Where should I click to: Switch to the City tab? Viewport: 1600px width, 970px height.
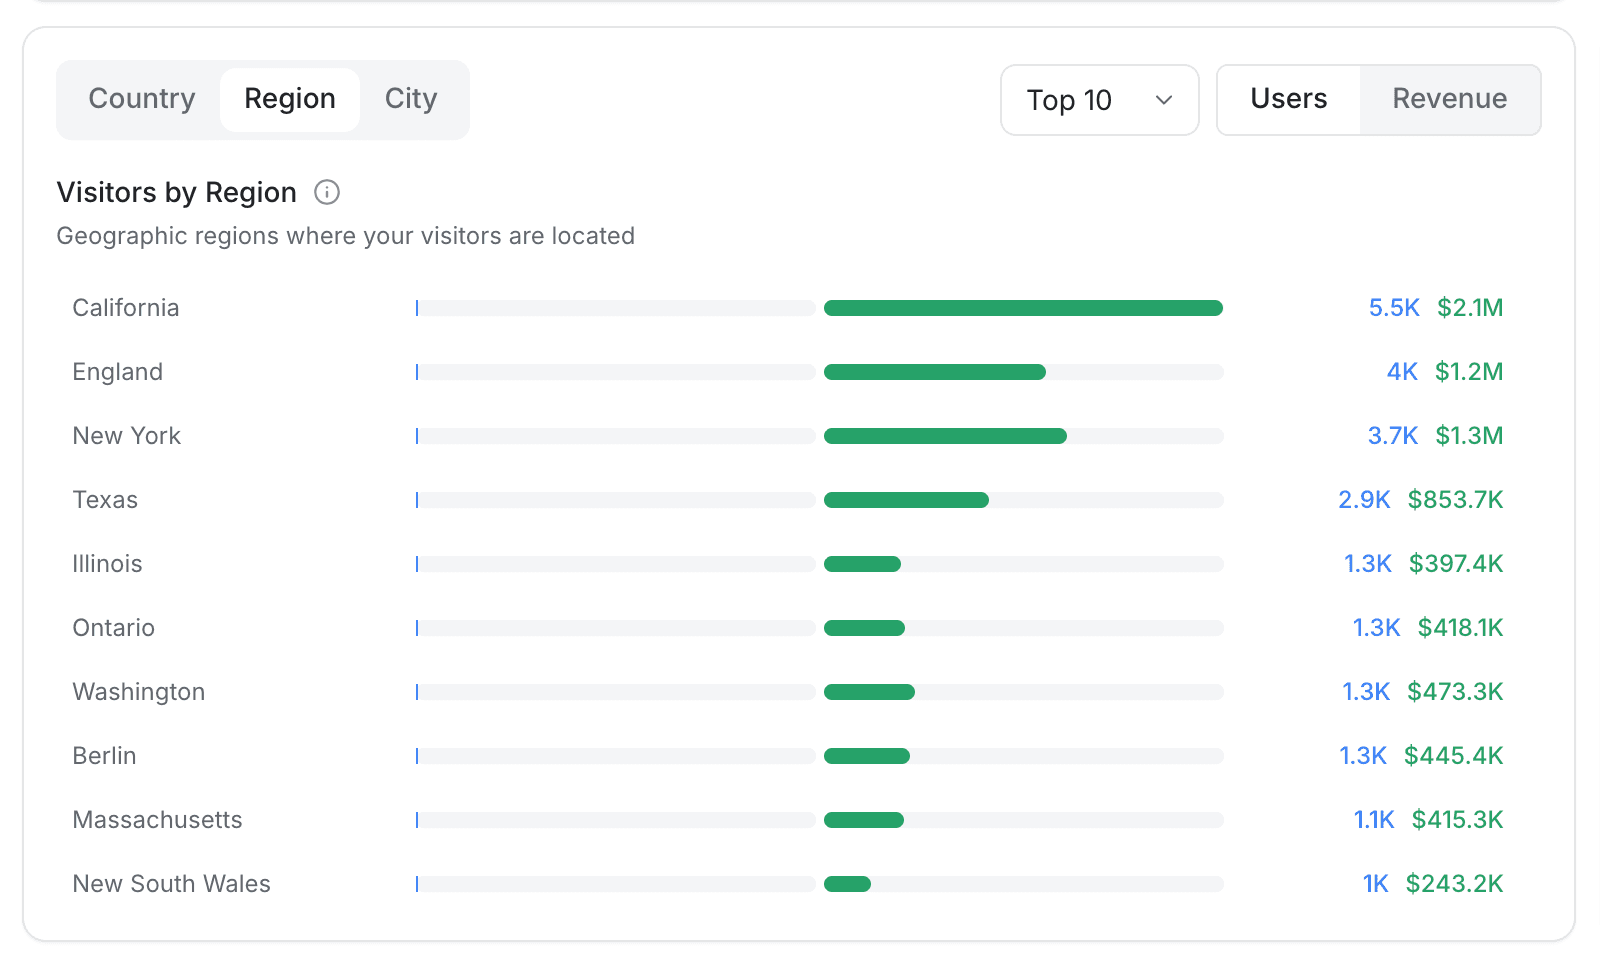pos(411,99)
